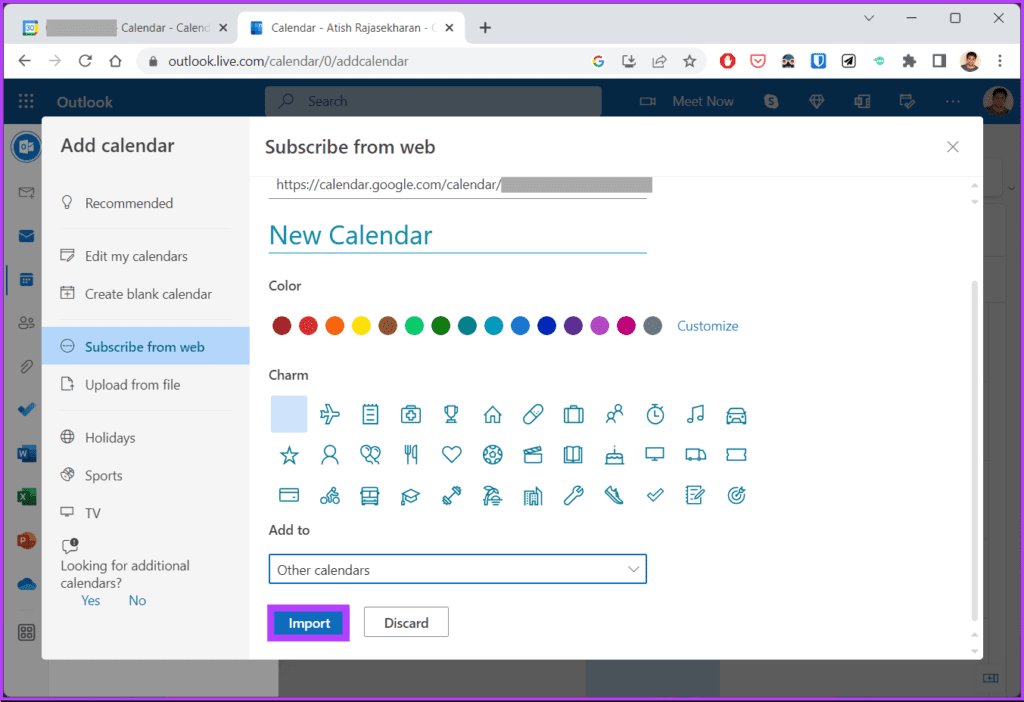Choose the wrench charm icon
This screenshot has width=1024, height=702.
click(573, 496)
